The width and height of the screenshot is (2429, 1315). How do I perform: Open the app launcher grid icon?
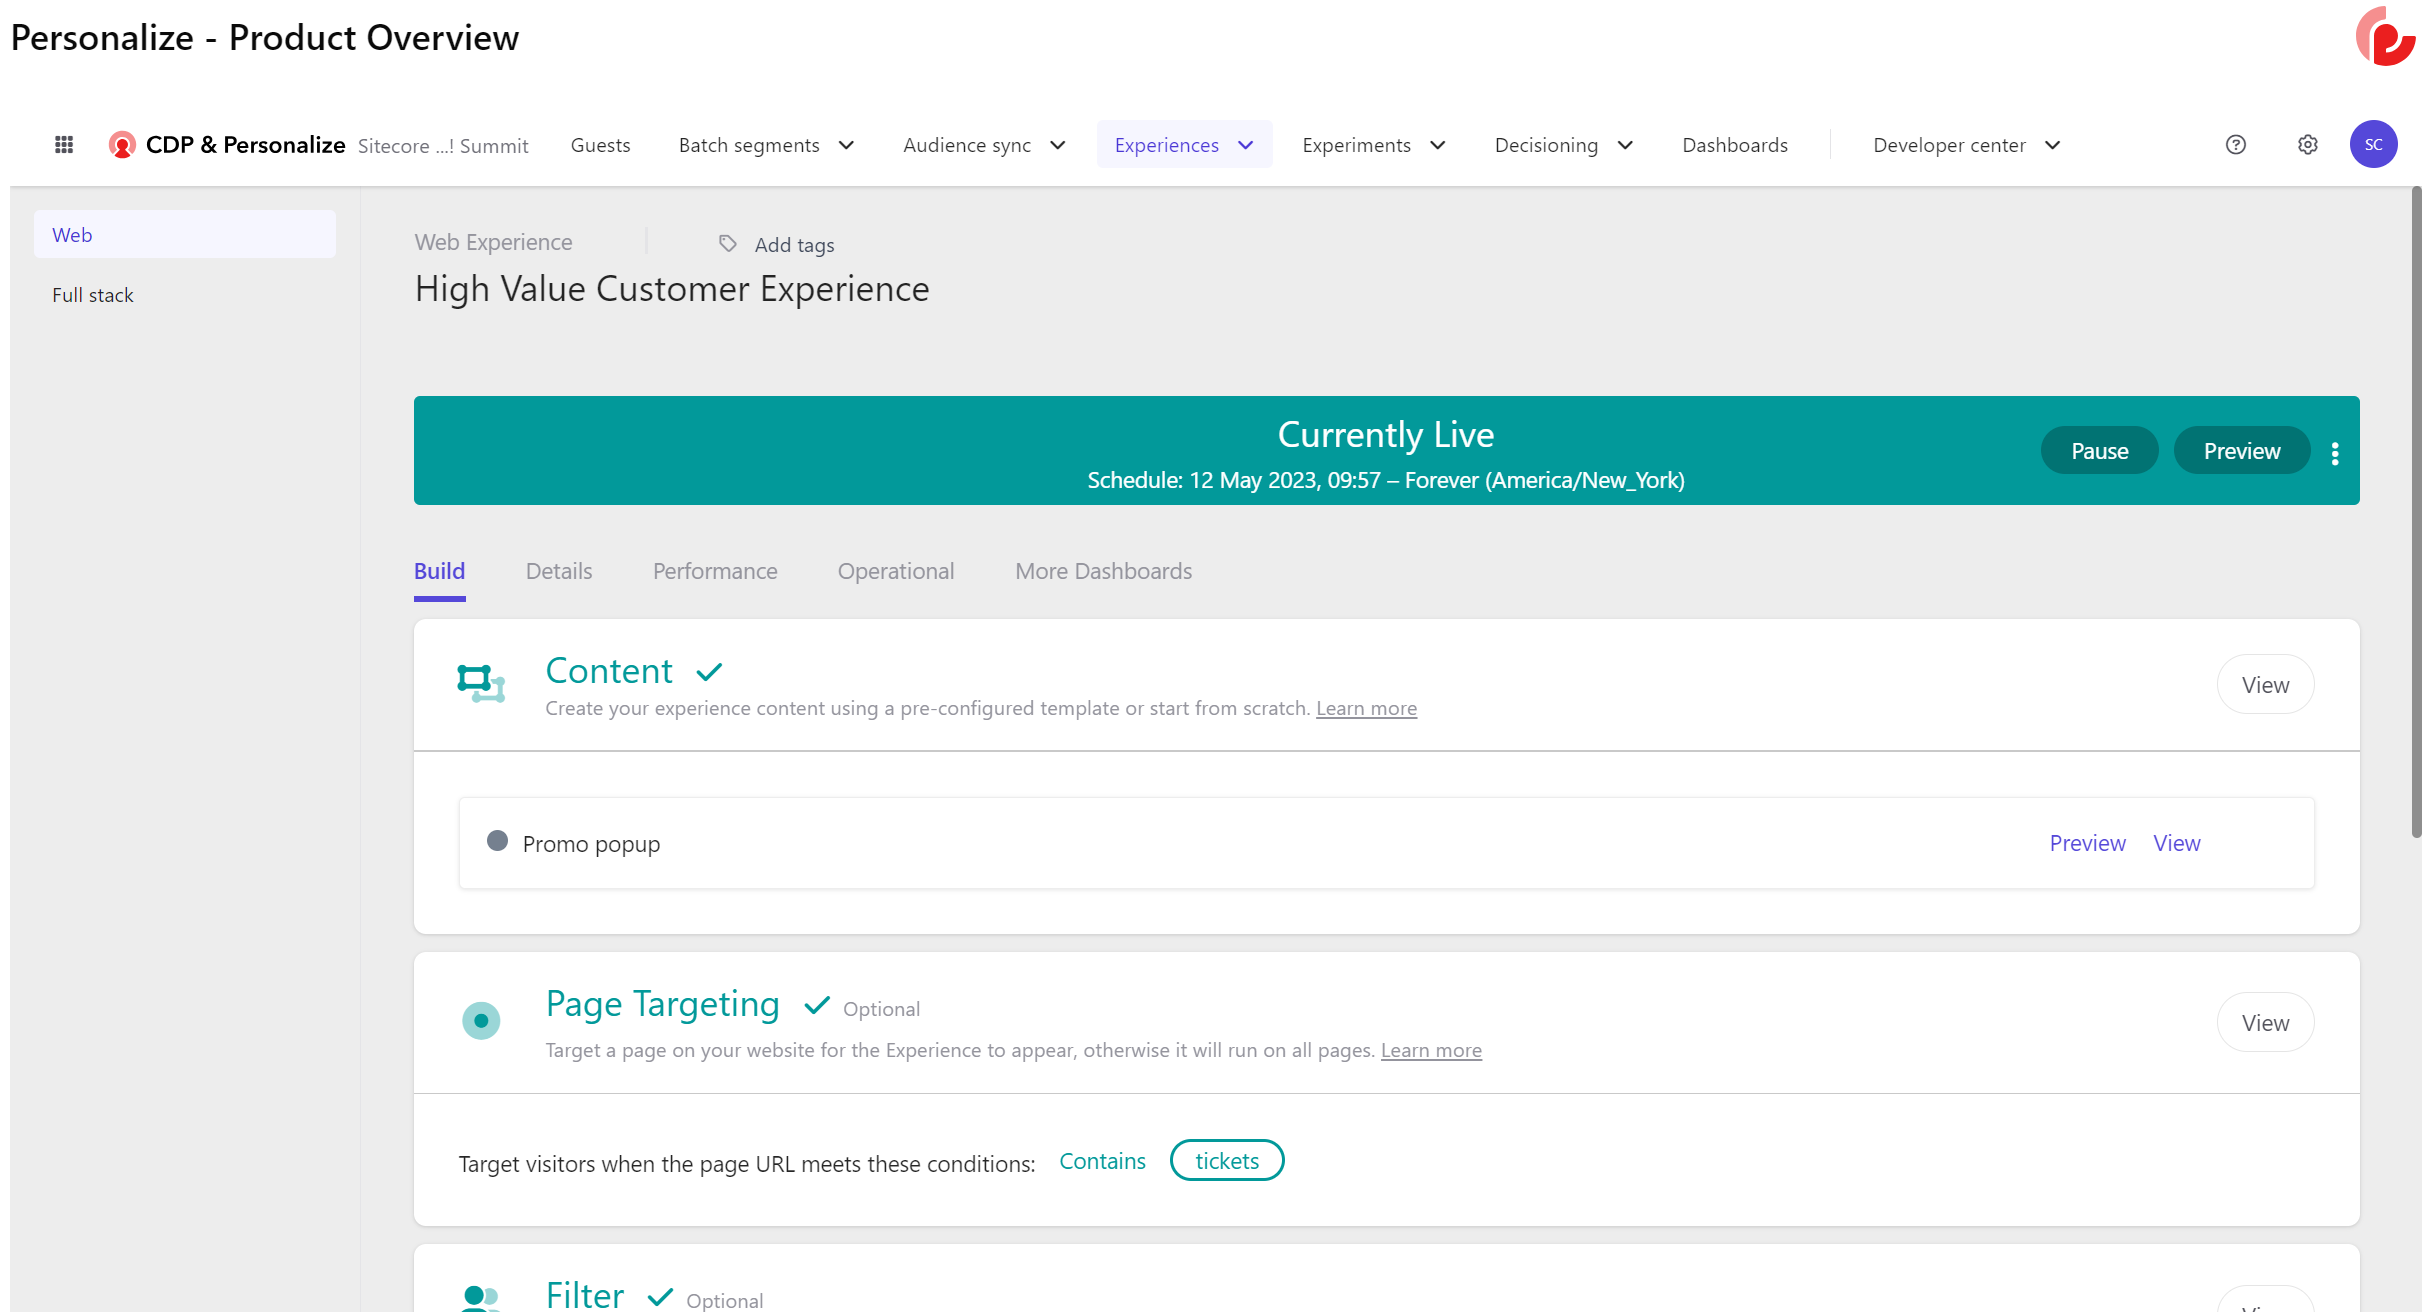(64, 145)
